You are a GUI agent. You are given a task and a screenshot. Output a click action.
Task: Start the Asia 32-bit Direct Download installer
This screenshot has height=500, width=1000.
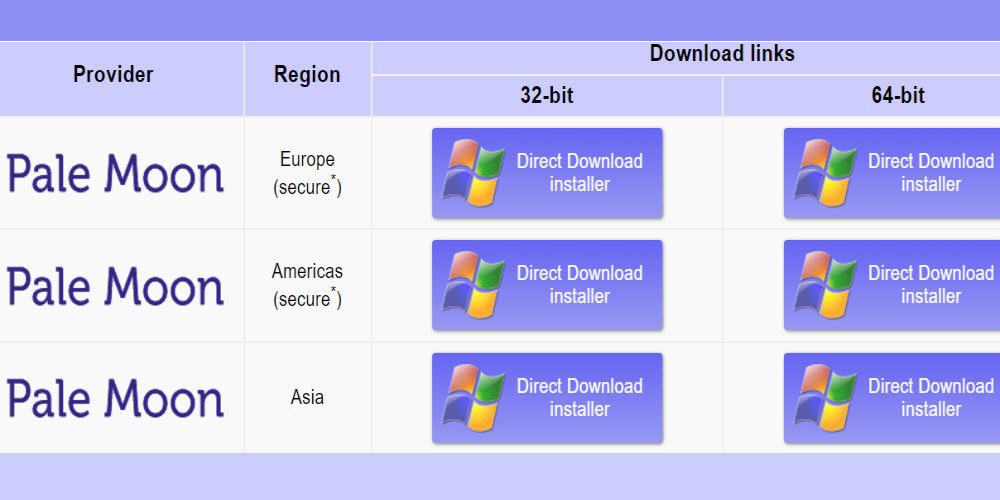tap(547, 398)
